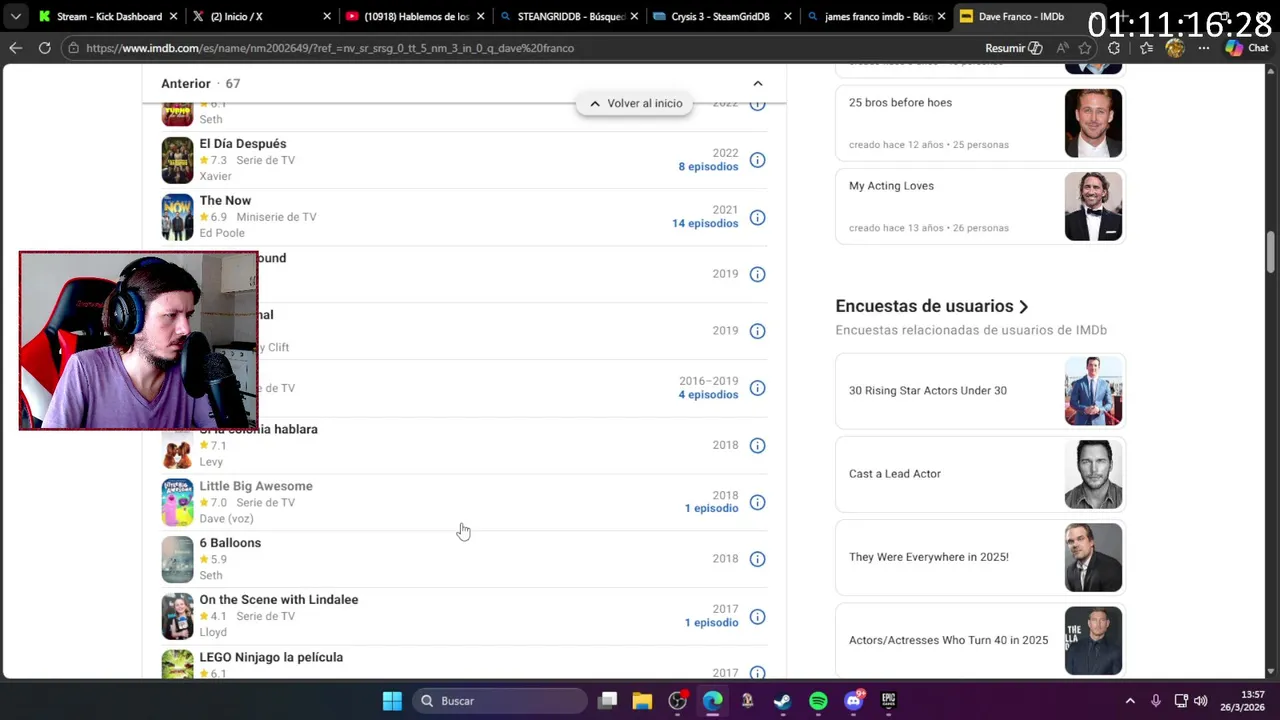Open Epic Games Launcher from taskbar
This screenshot has height=720, width=1280.
888,701
